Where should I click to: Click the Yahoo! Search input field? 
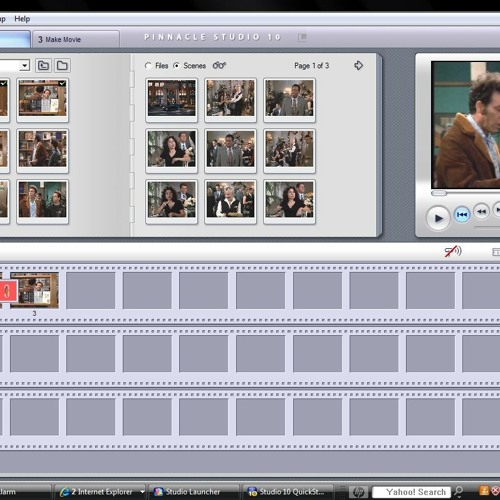click(x=411, y=492)
